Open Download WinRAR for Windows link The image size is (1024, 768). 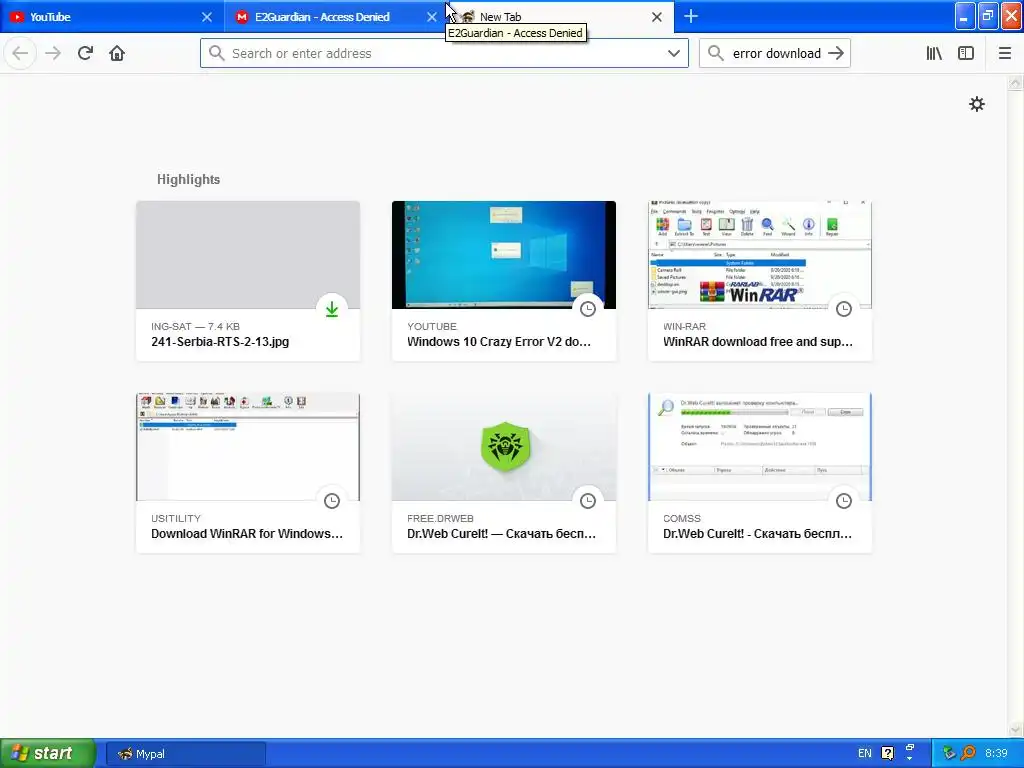(247, 534)
